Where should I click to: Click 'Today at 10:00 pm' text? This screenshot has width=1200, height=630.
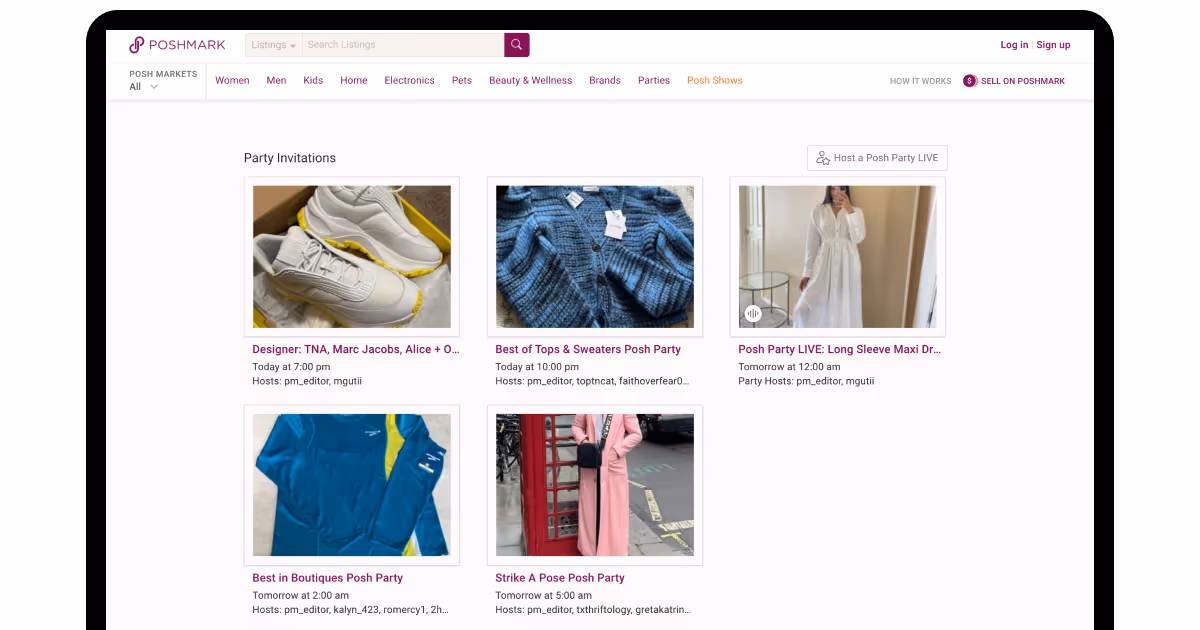tap(537, 367)
